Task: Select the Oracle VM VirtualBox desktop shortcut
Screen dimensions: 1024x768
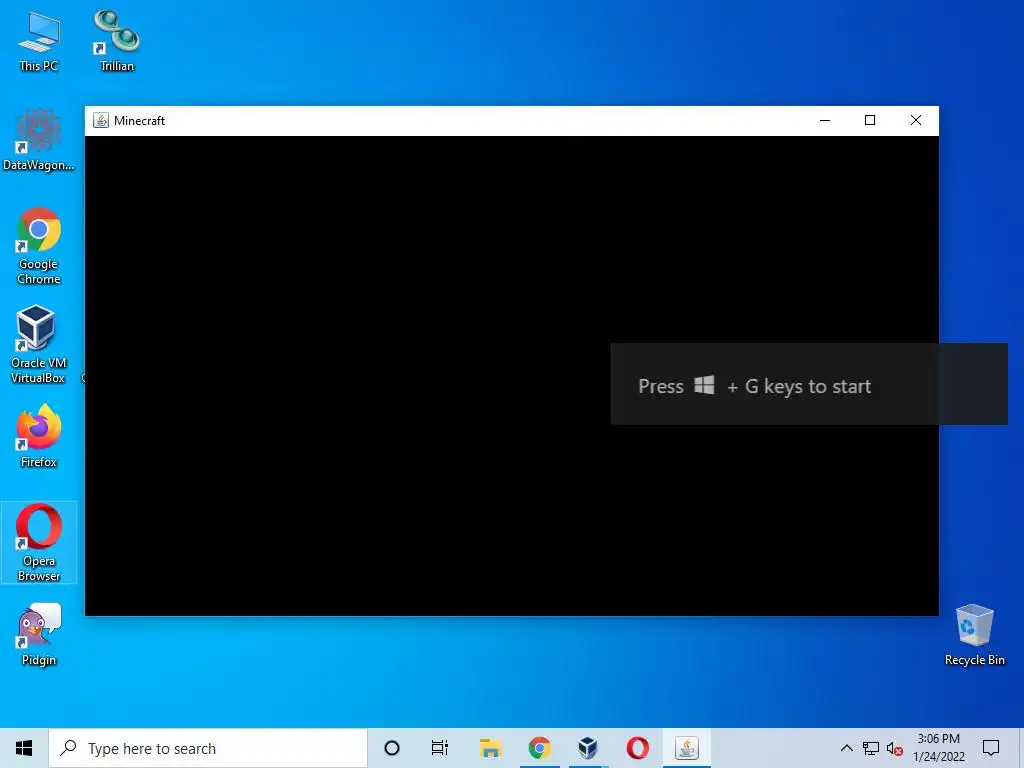Action: click(39, 345)
